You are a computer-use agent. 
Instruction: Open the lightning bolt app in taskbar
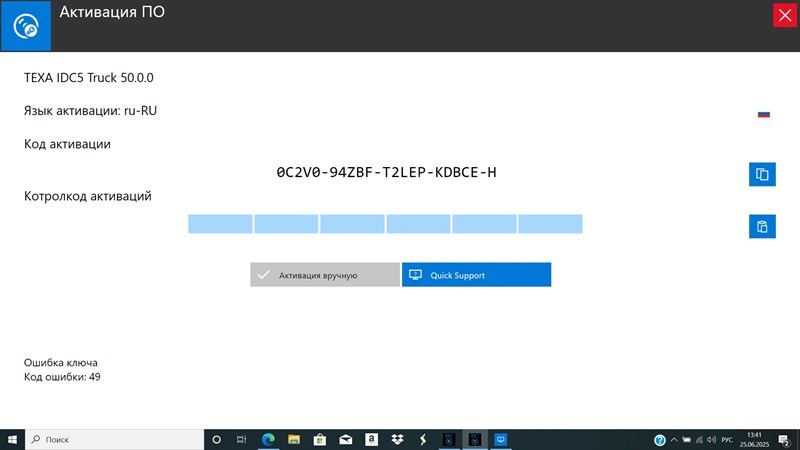[423, 439]
